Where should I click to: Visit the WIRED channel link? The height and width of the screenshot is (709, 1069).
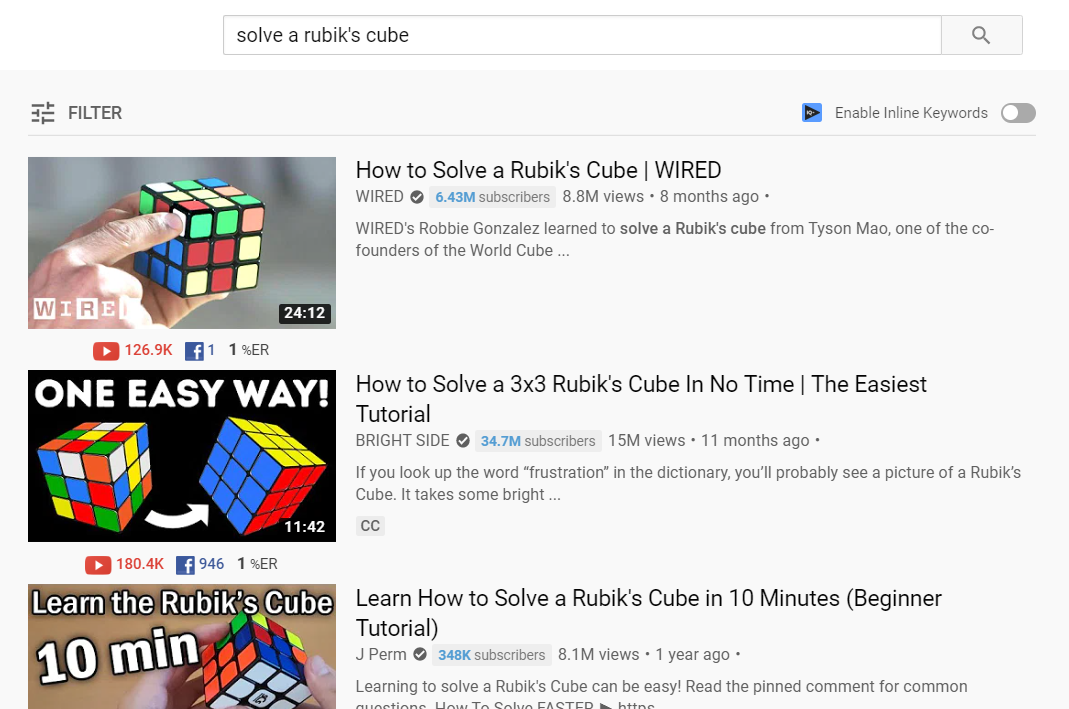click(x=380, y=196)
